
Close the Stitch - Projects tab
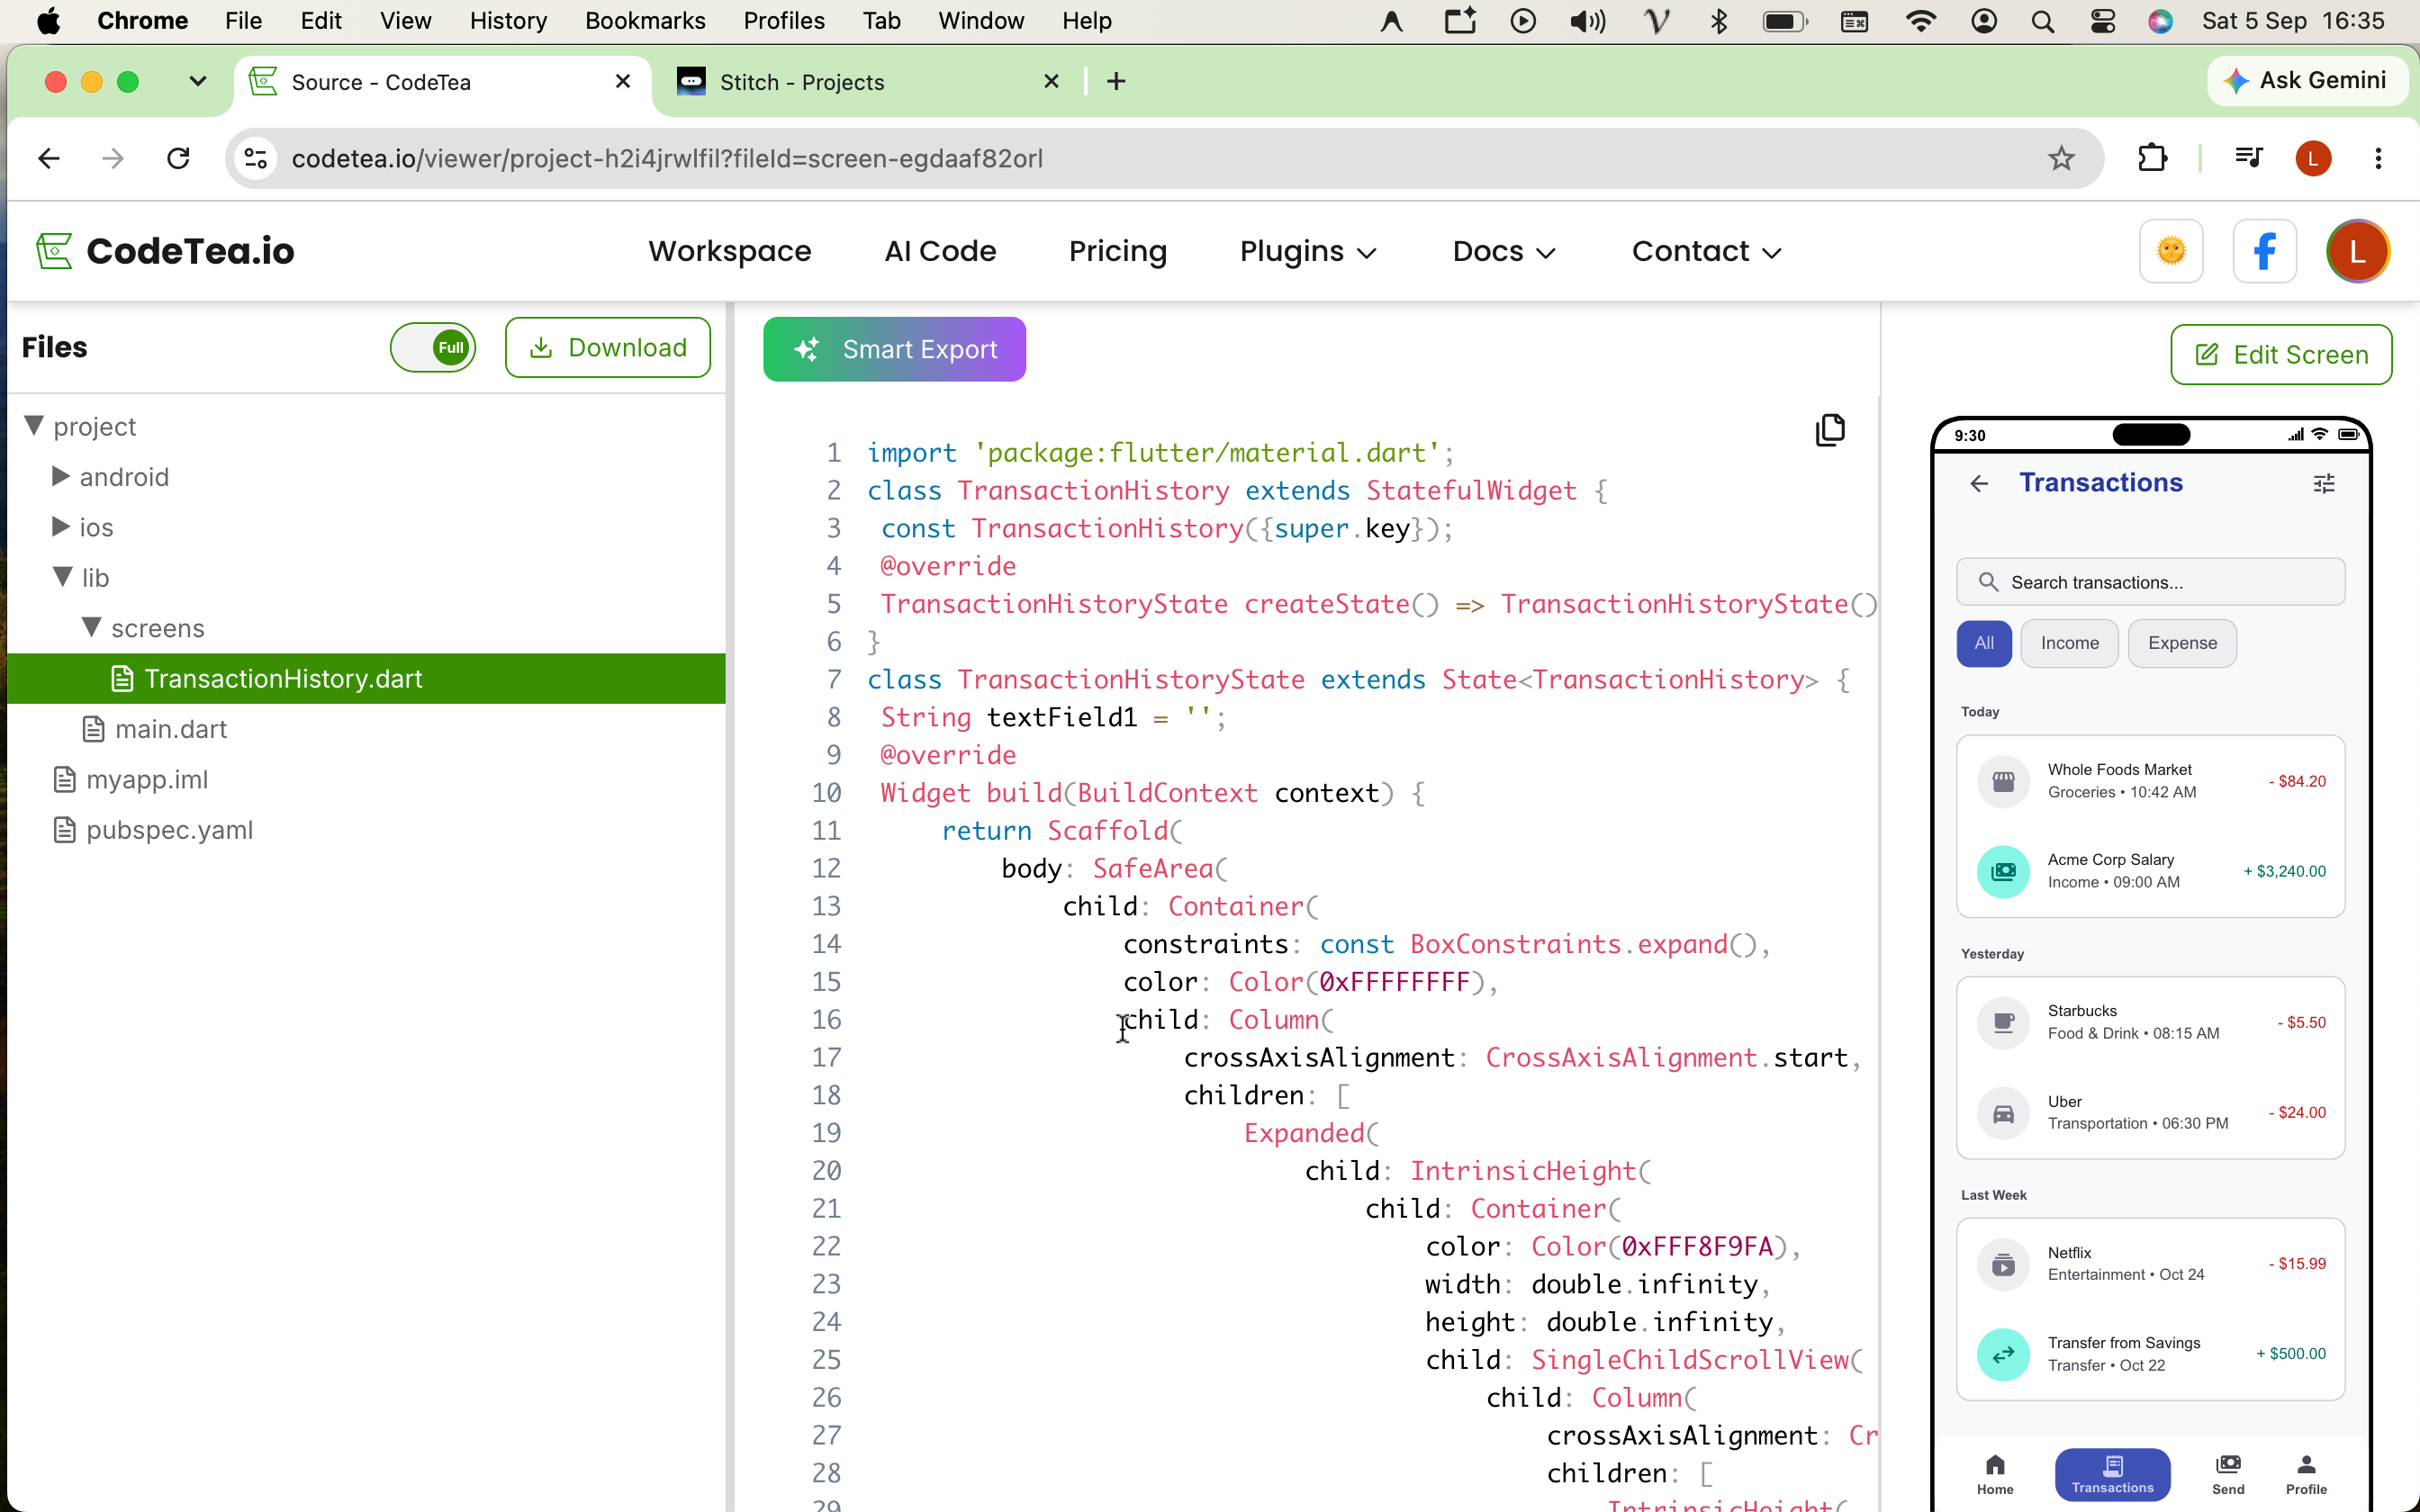click(1051, 81)
